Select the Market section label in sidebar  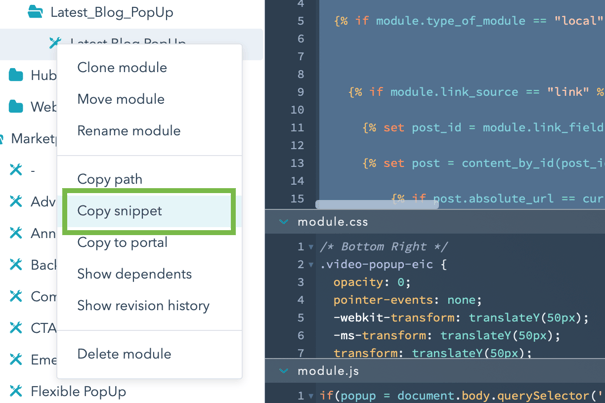tap(33, 138)
